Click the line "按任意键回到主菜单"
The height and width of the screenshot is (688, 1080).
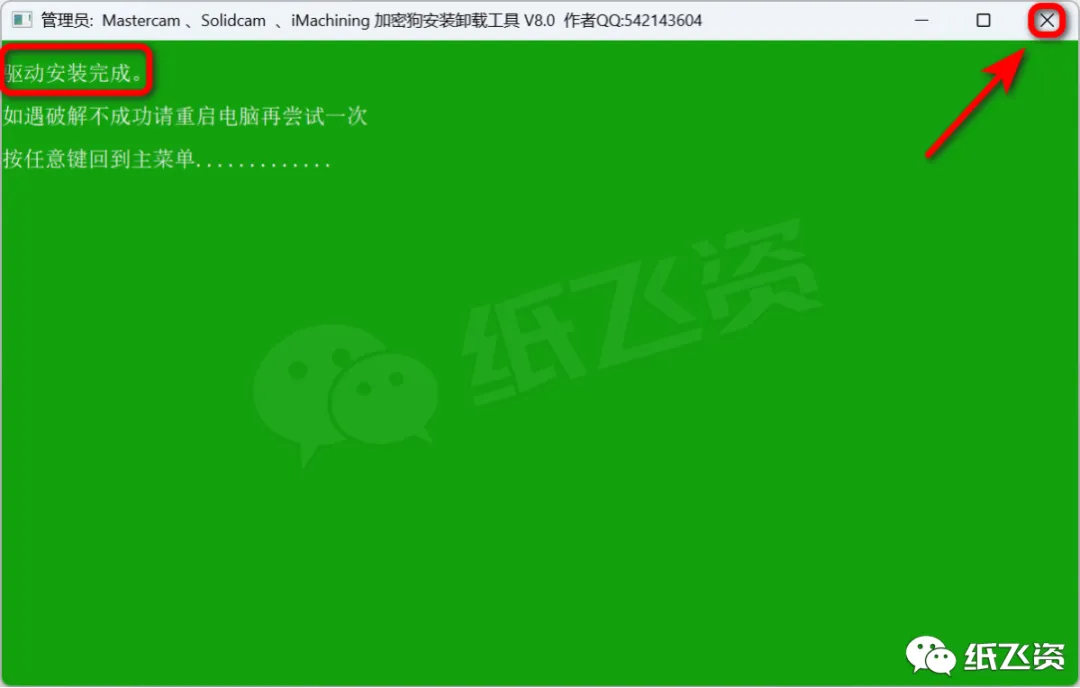click(99, 159)
